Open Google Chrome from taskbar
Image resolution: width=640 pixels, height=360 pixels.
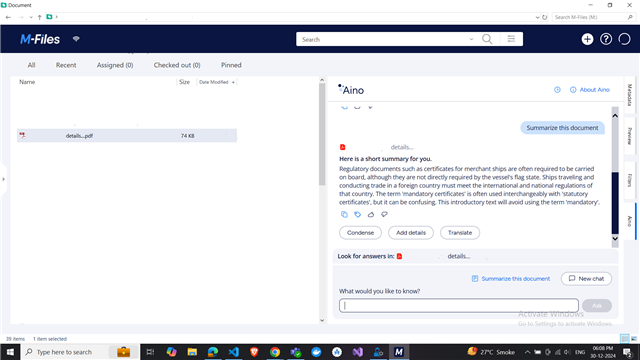click(x=275, y=352)
